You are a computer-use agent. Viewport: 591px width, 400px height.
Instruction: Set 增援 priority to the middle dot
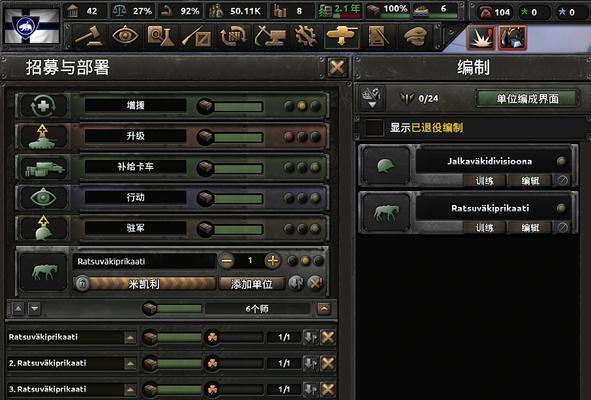tap(302, 106)
